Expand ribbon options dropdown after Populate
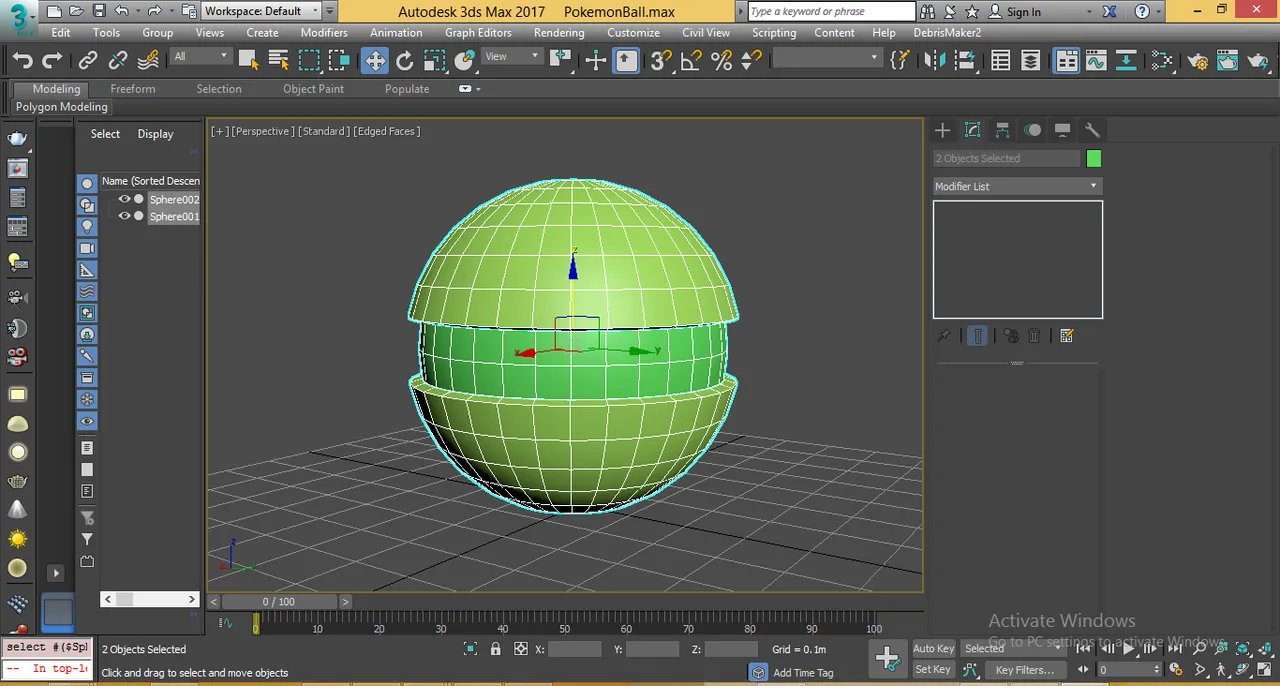 click(470, 89)
